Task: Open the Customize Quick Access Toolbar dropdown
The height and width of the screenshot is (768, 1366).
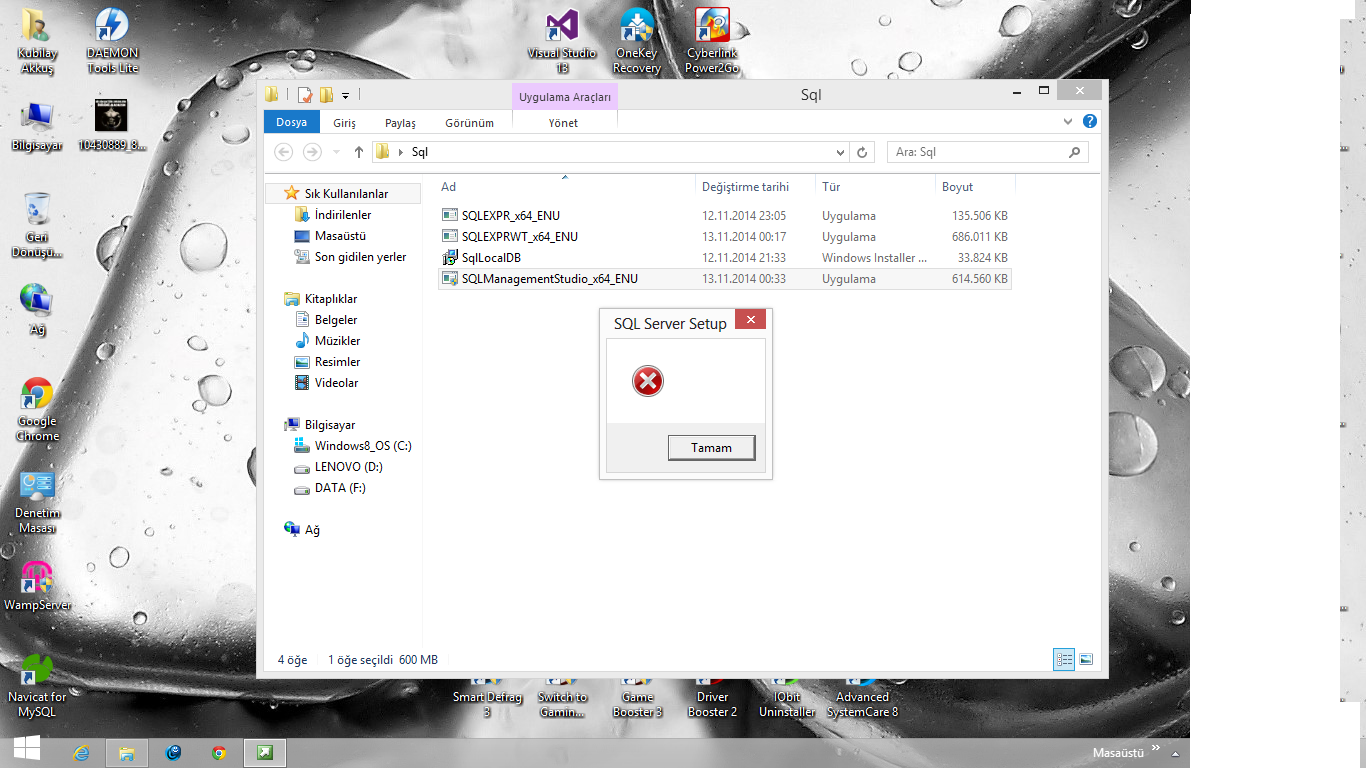Action: 345,96
